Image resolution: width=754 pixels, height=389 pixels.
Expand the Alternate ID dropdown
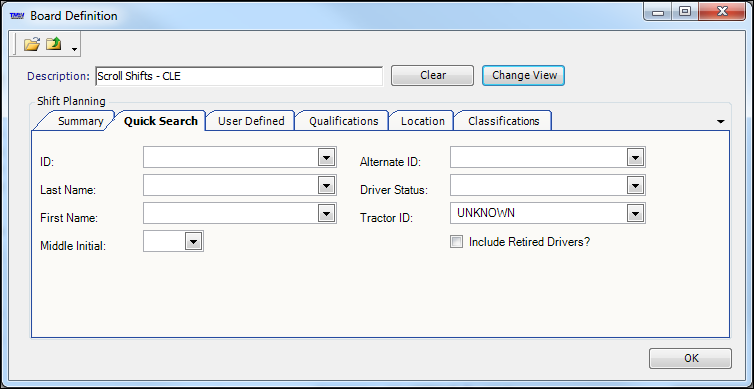(x=635, y=157)
